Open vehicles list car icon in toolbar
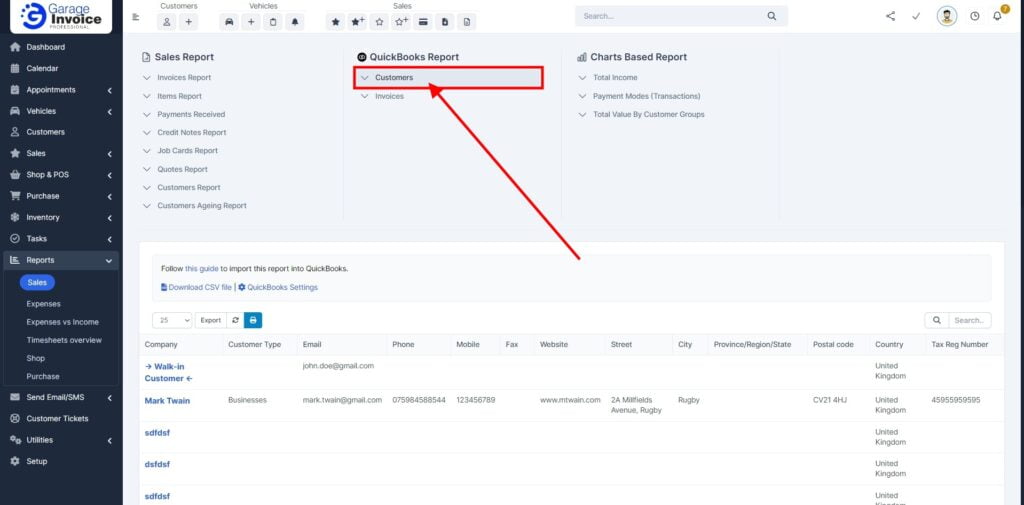1024x505 pixels. 229,22
